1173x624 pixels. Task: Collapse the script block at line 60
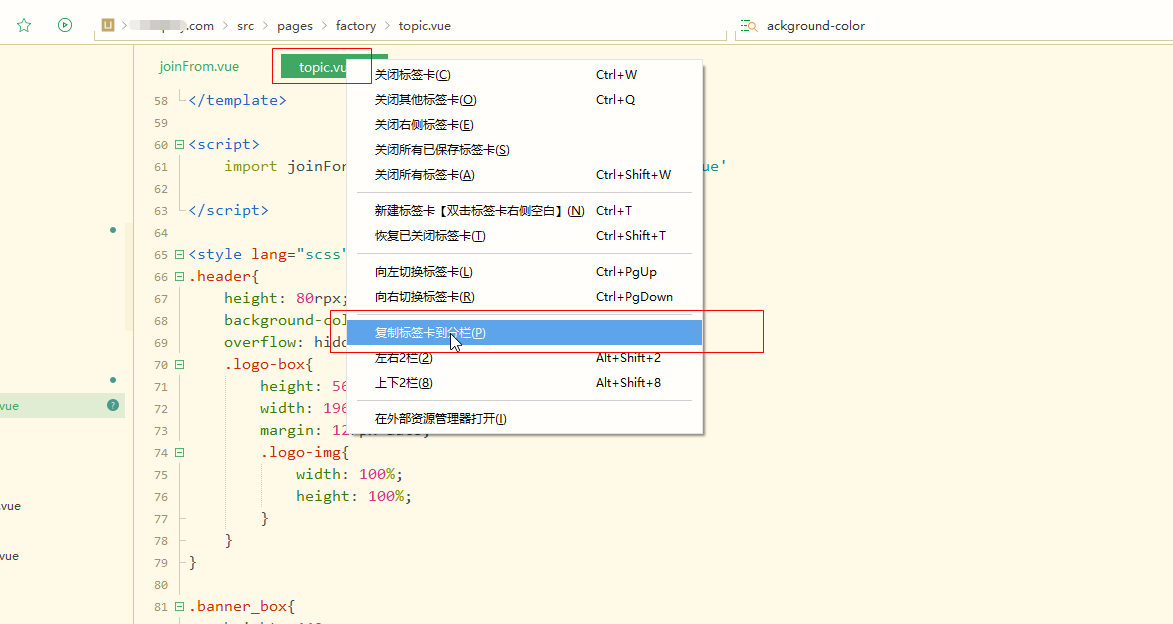[x=180, y=144]
